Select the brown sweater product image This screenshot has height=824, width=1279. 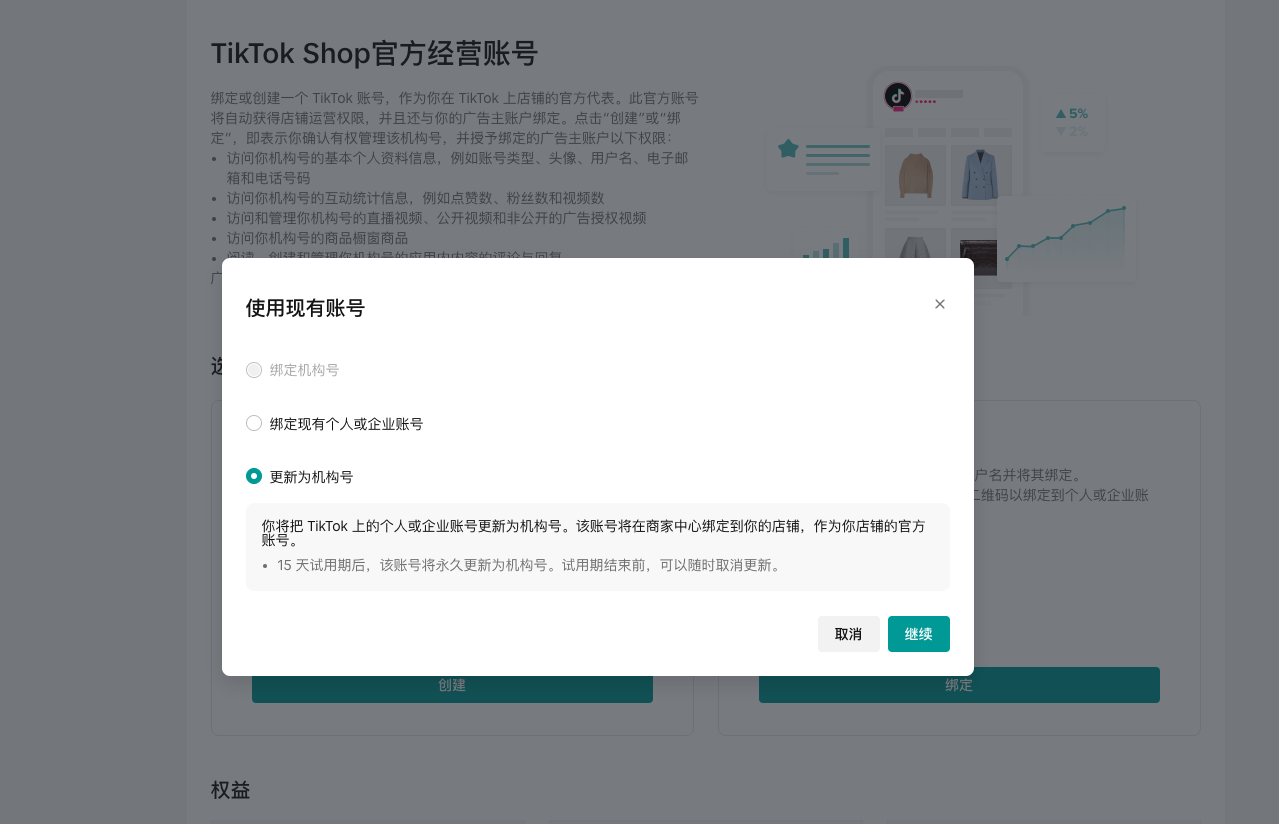coord(915,174)
